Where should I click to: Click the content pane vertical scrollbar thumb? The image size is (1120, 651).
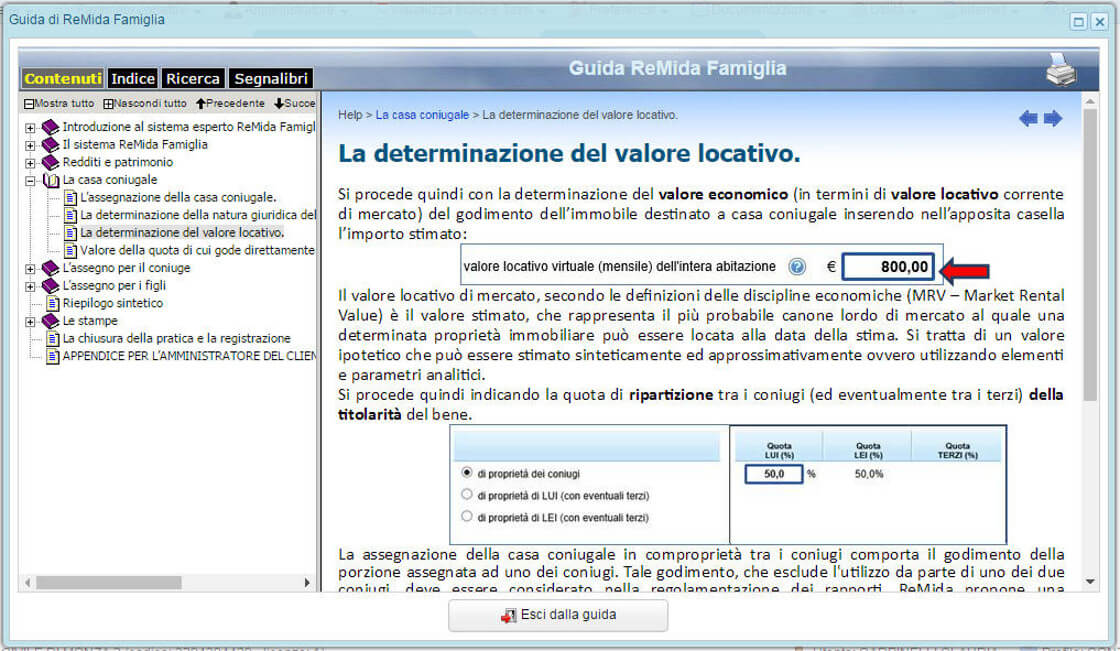point(1089,254)
